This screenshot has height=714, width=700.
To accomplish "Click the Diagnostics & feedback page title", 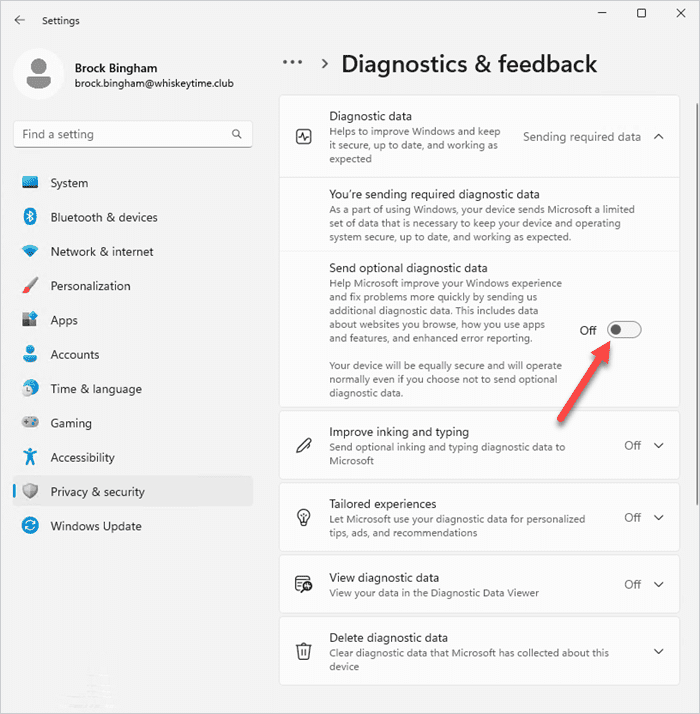I will tap(469, 64).
